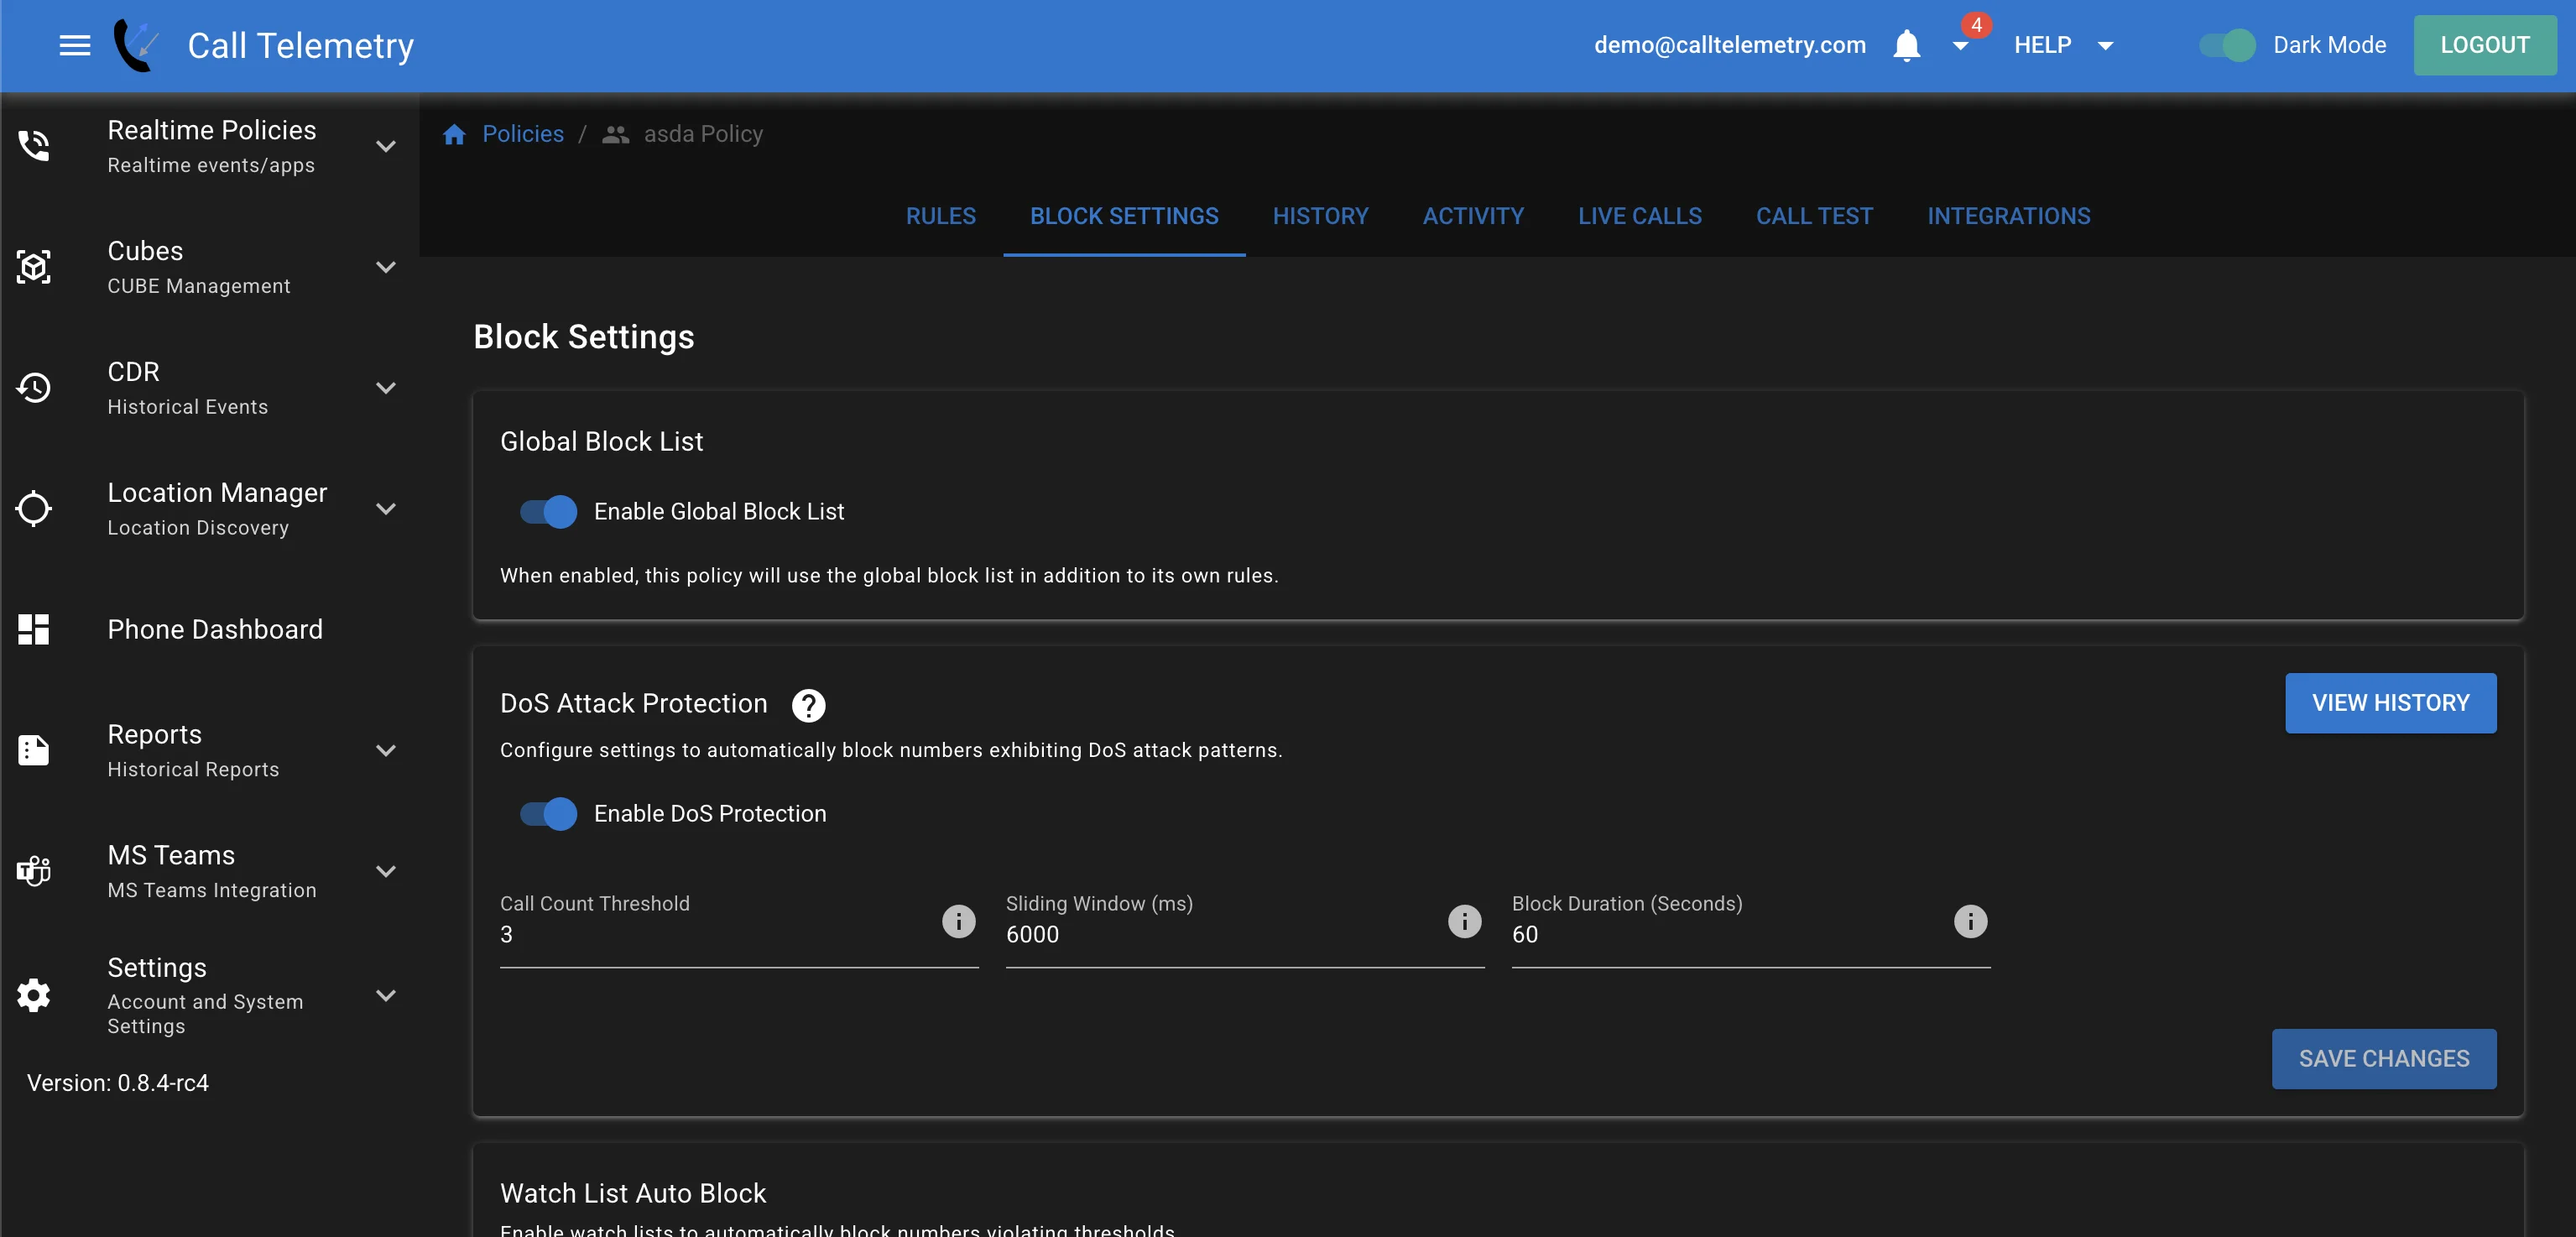This screenshot has height=1237, width=2576.
Task: Expand the Realtime Policies section
Action: click(x=386, y=146)
